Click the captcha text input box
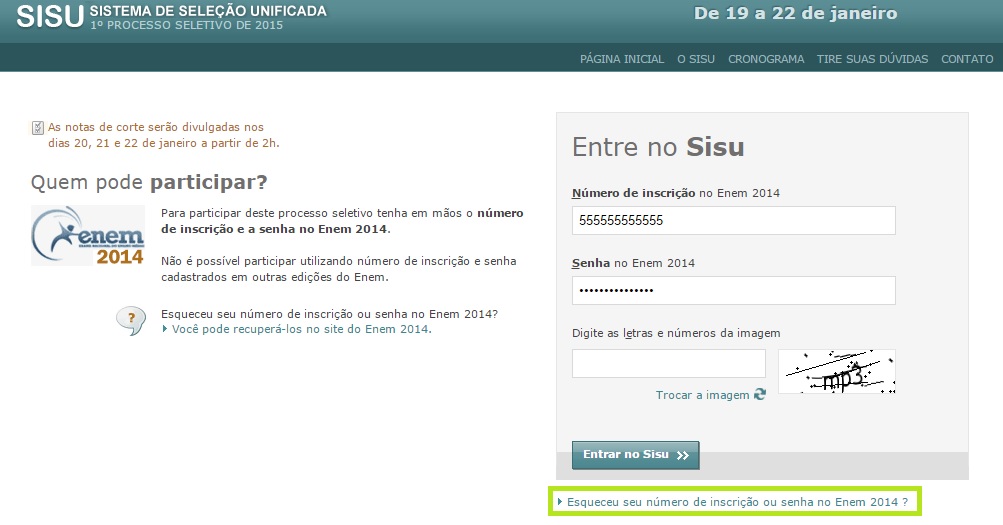Screen dimensions: 1003x525 pos(668,363)
